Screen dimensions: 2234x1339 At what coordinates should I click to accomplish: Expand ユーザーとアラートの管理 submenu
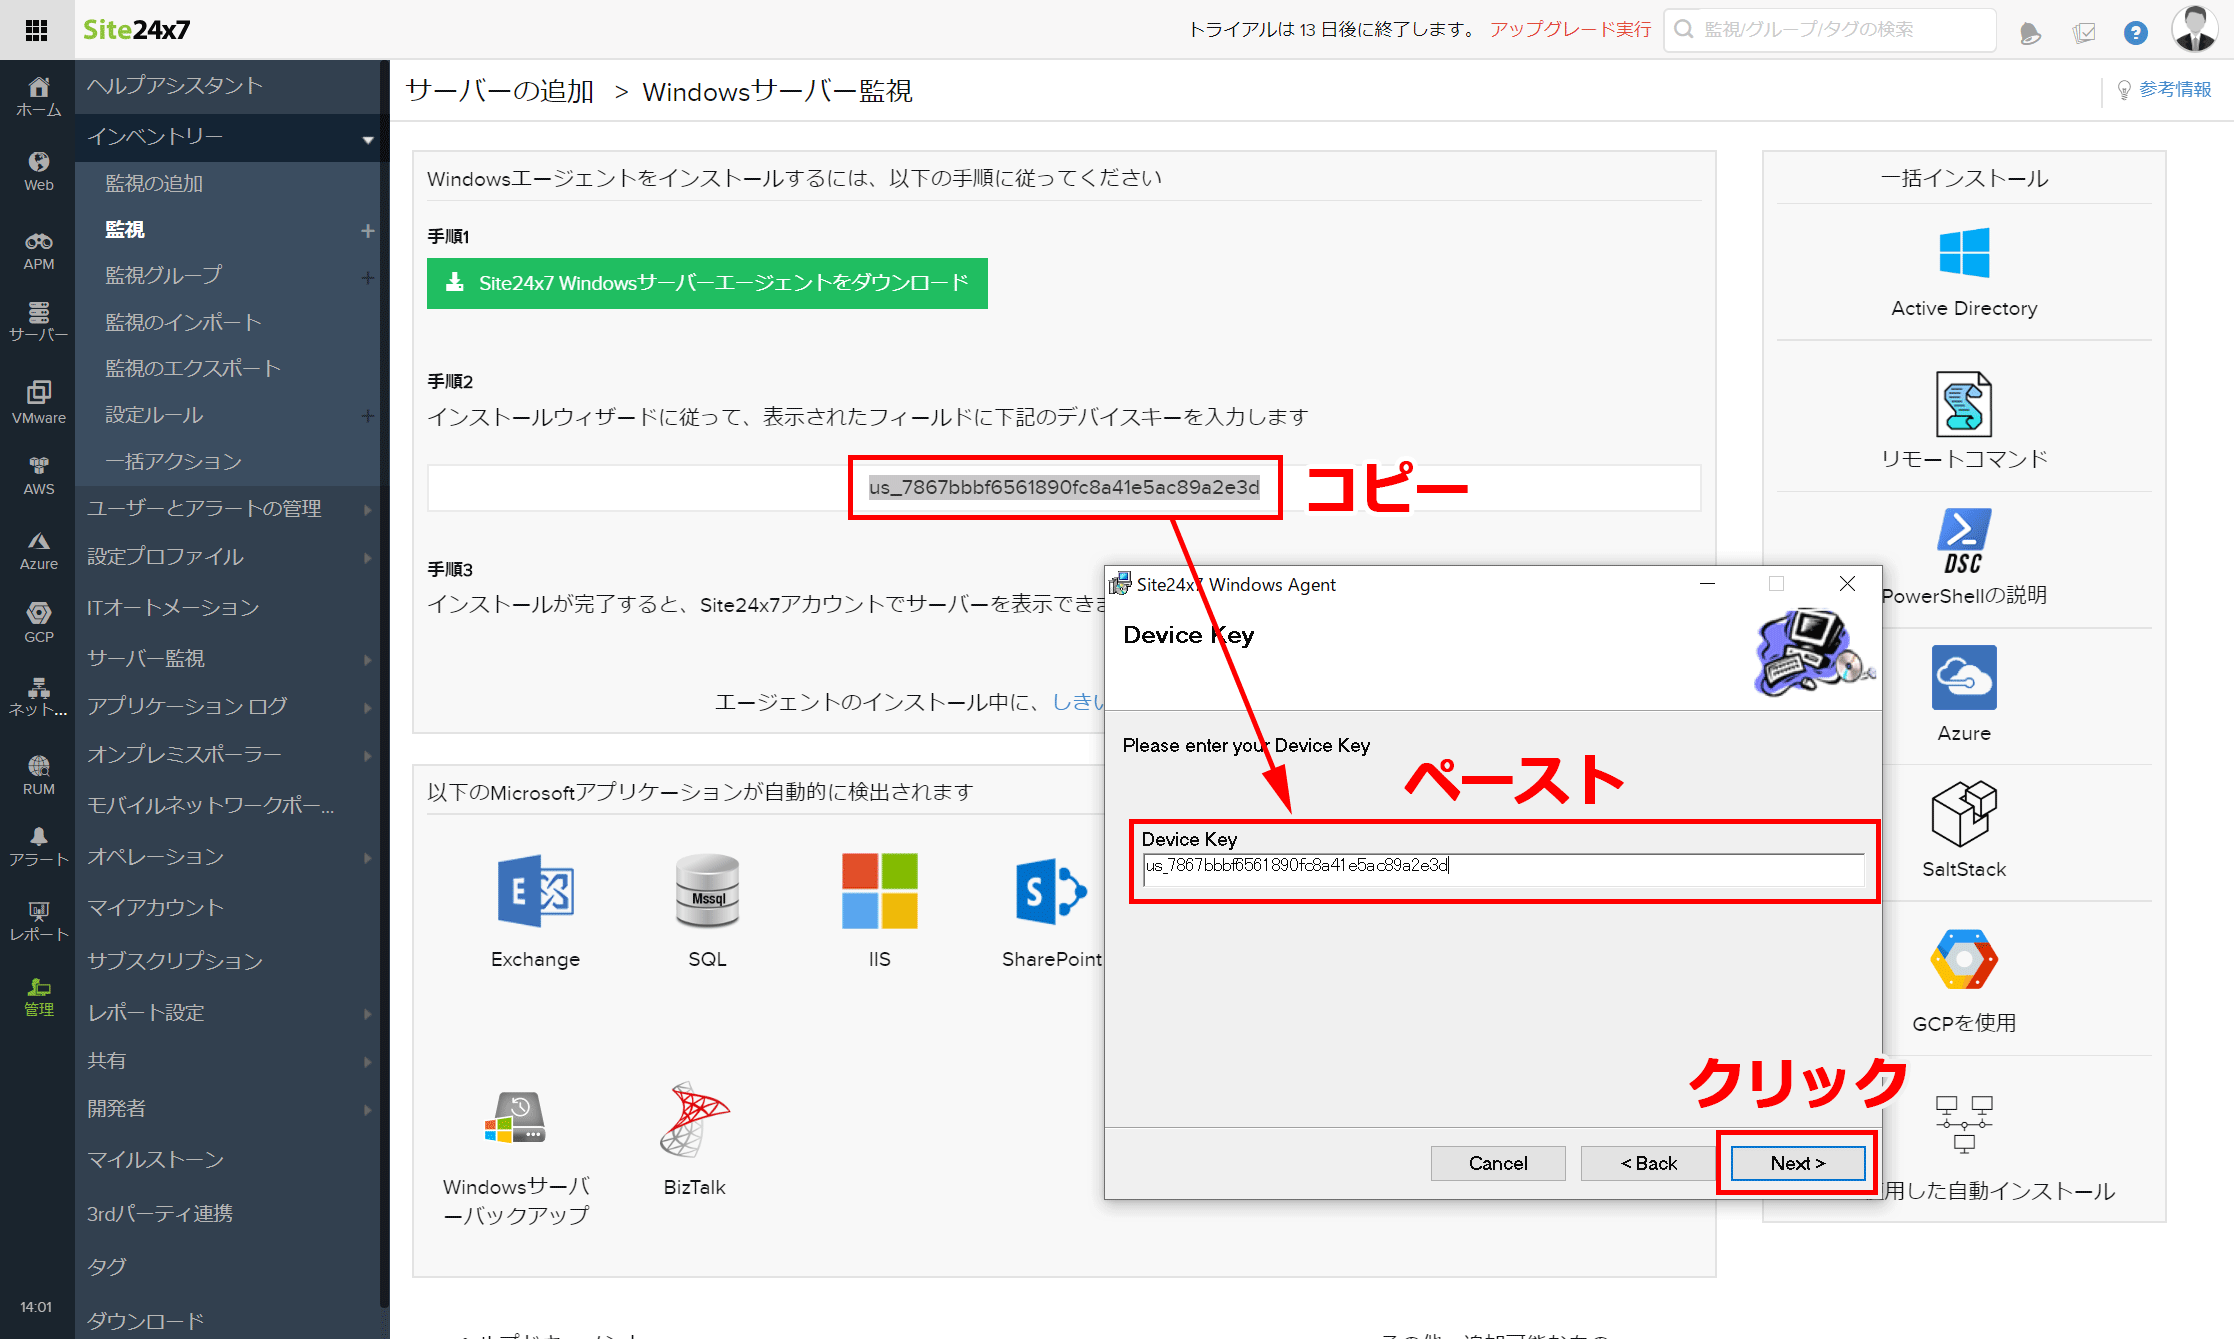click(367, 510)
